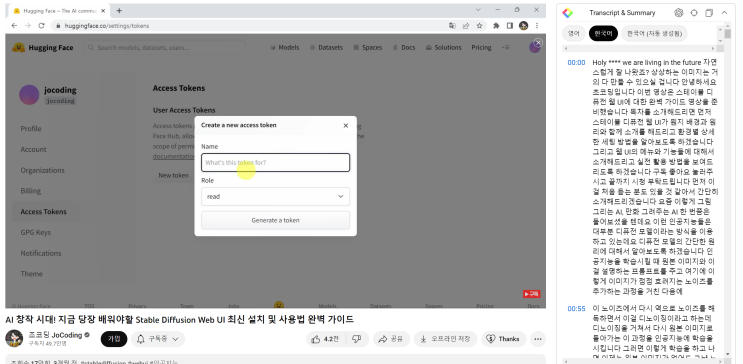Open the 공유 share button
743x364 pixels.
pos(391,339)
